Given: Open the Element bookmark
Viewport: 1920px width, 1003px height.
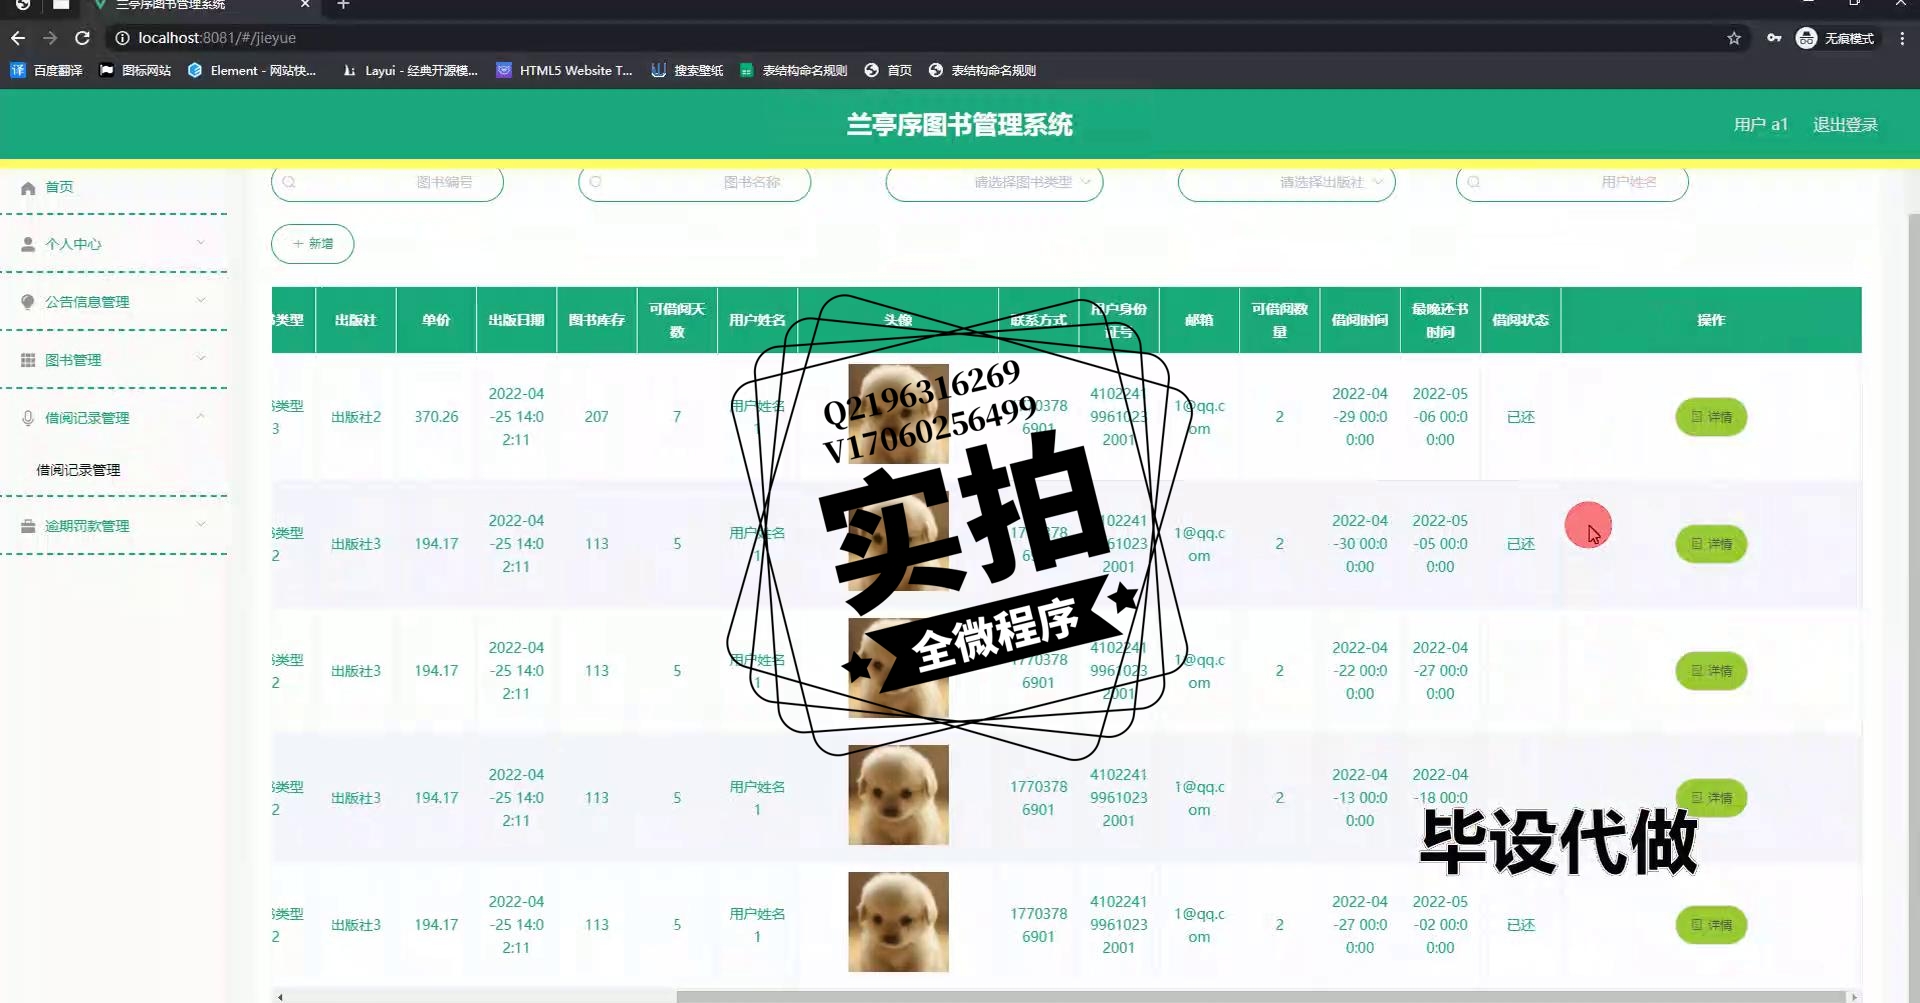Looking at the screenshot, I should point(252,70).
